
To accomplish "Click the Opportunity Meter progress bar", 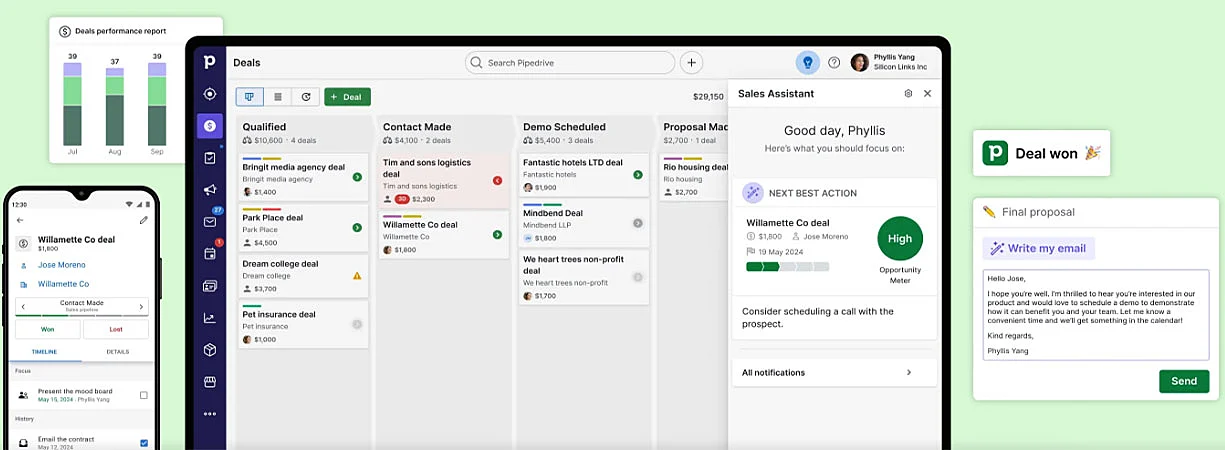I will tap(787, 267).
